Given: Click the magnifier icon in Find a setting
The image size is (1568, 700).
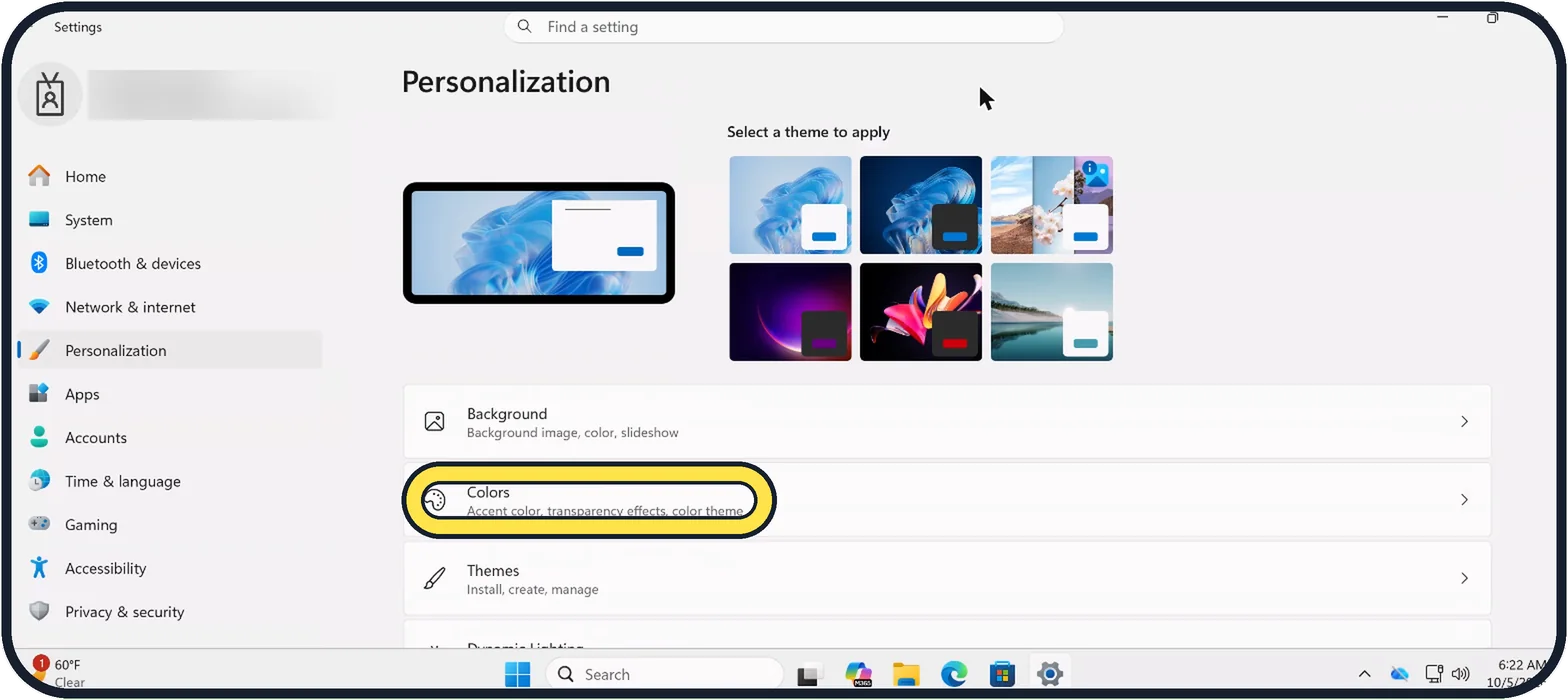Looking at the screenshot, I should (525, 27).
